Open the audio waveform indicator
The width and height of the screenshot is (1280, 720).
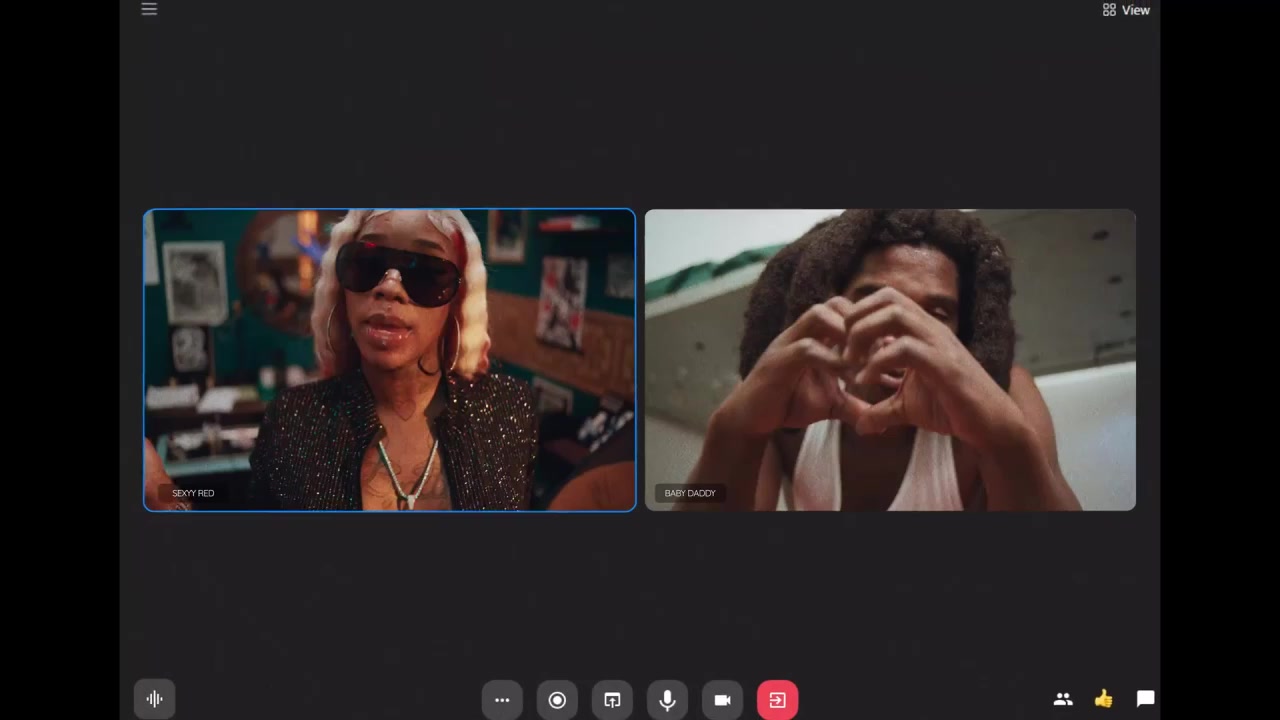point(155,699)
